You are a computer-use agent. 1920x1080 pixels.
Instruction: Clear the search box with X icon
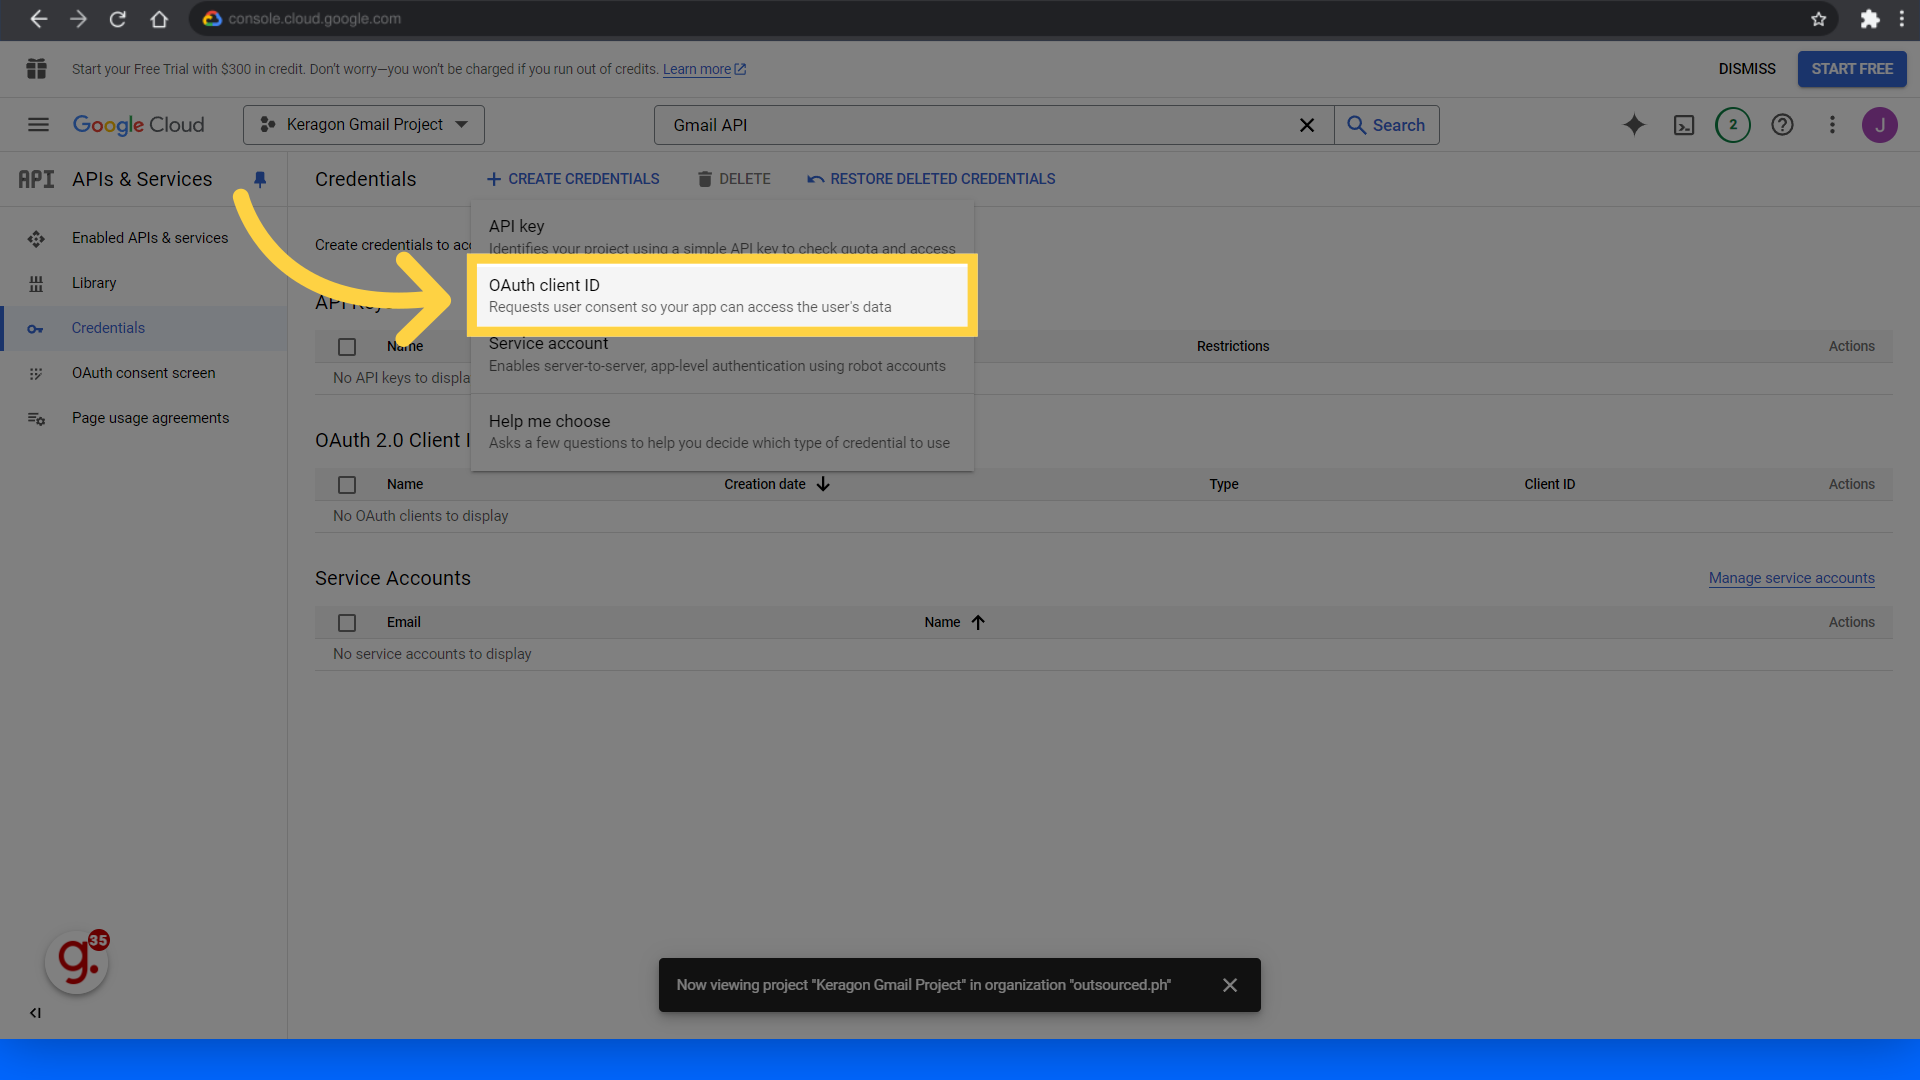(1306, 125)
